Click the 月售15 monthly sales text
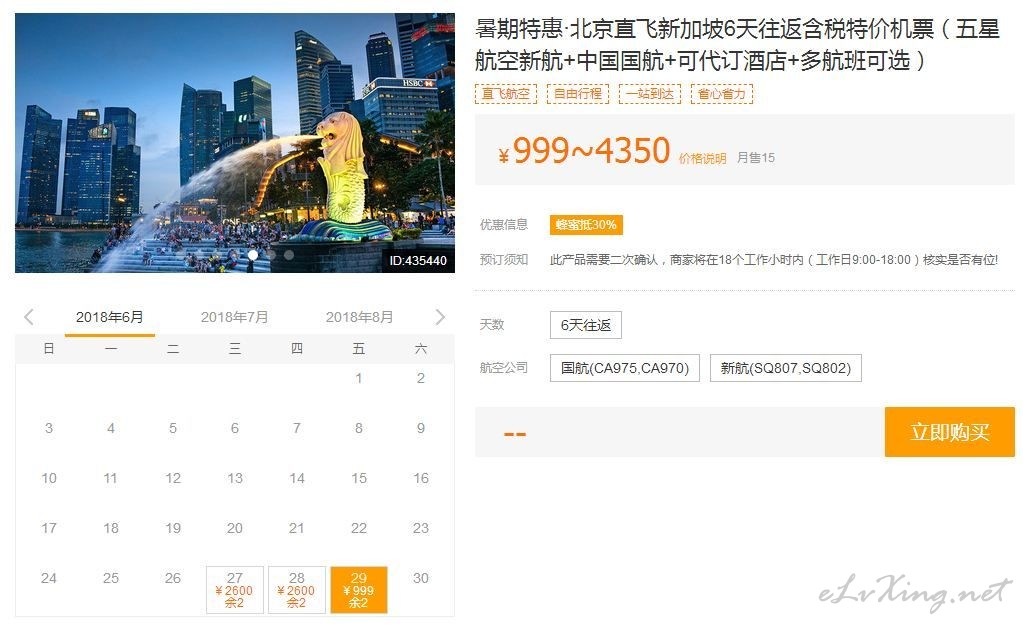Image resolution: width=1023 pixels, height=626 pixels. [756, 158]
